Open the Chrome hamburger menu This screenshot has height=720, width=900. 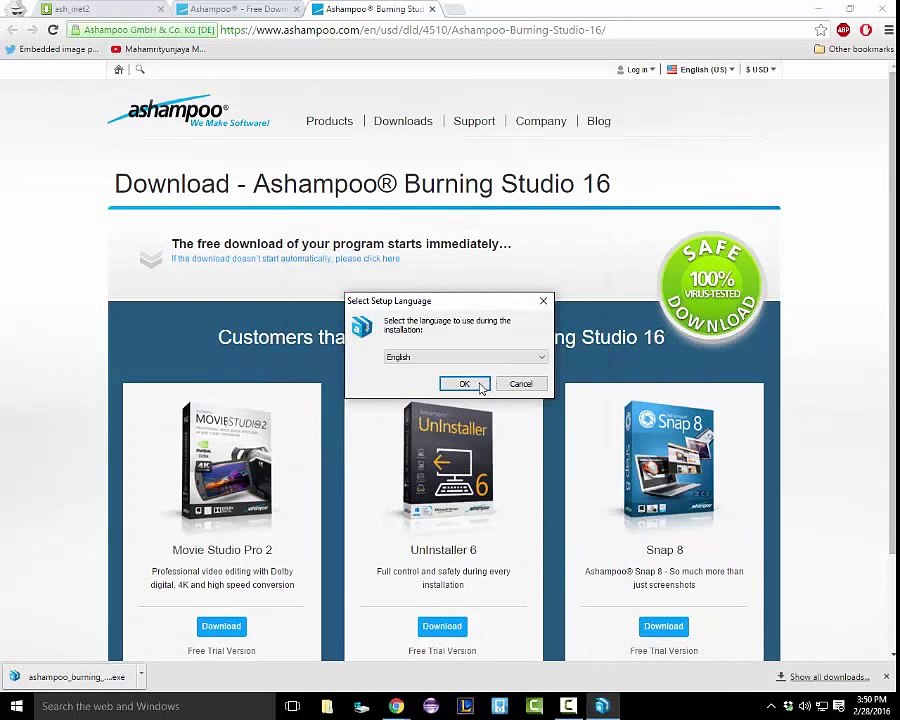889,30
